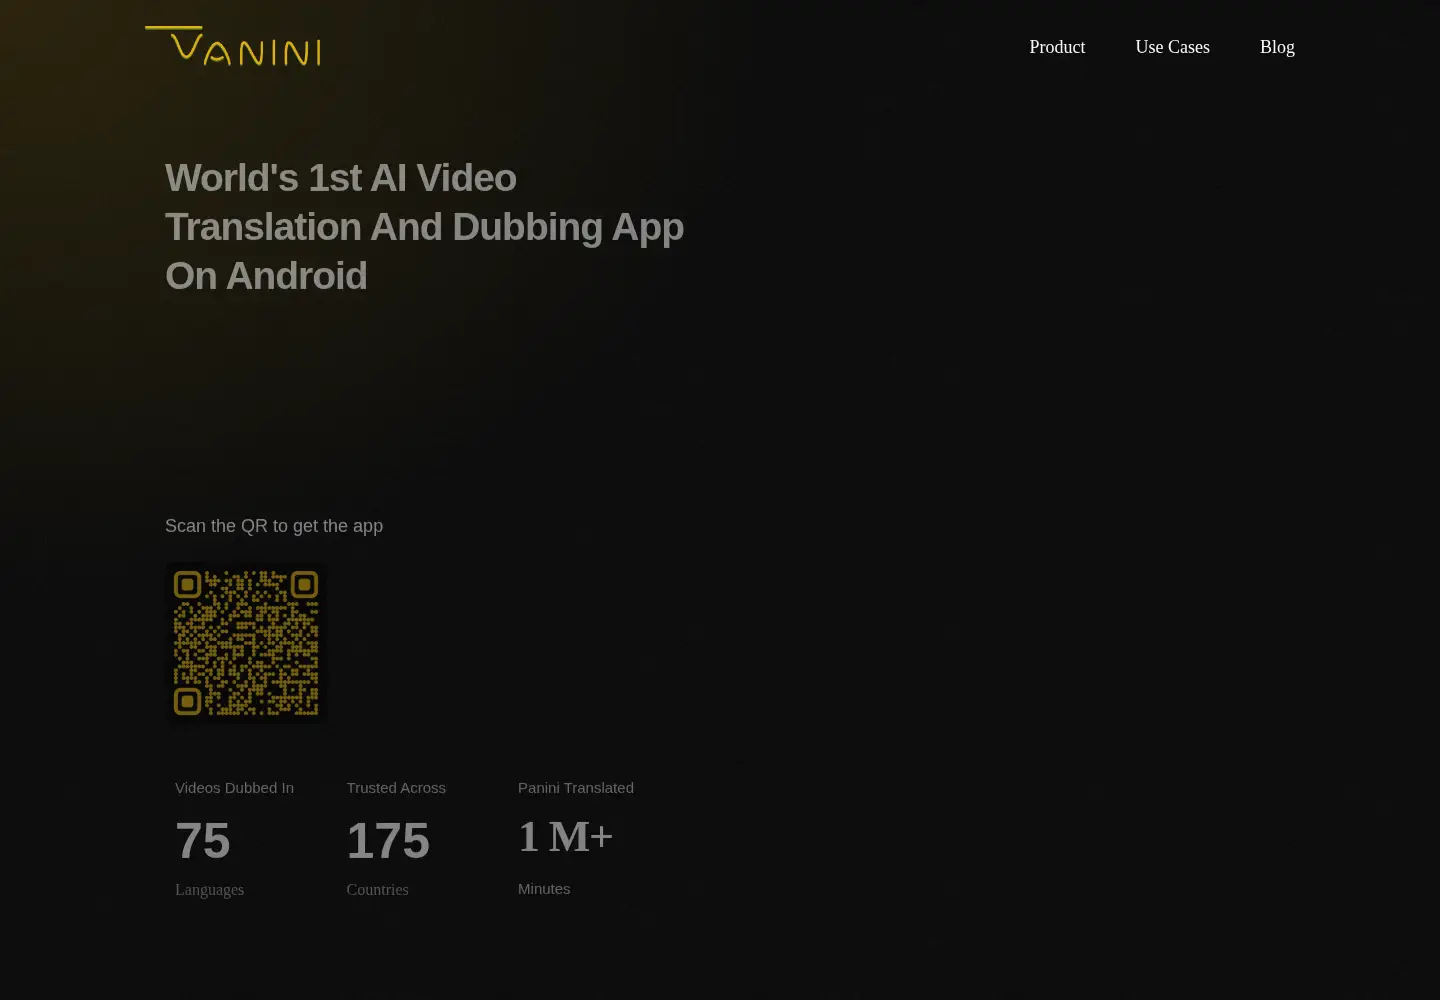
Task: Click the headline "World's 1st AI Video"
Action: (x=341, y=178)
